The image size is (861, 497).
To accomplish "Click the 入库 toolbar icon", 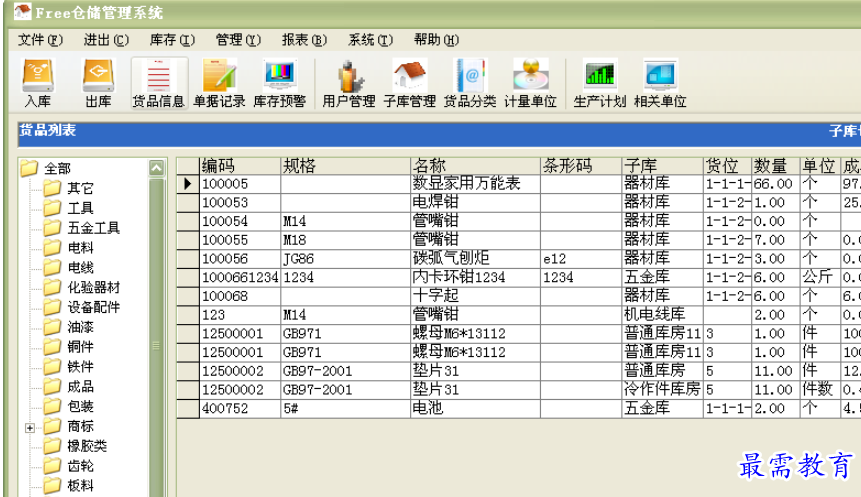I will [38, 82].
